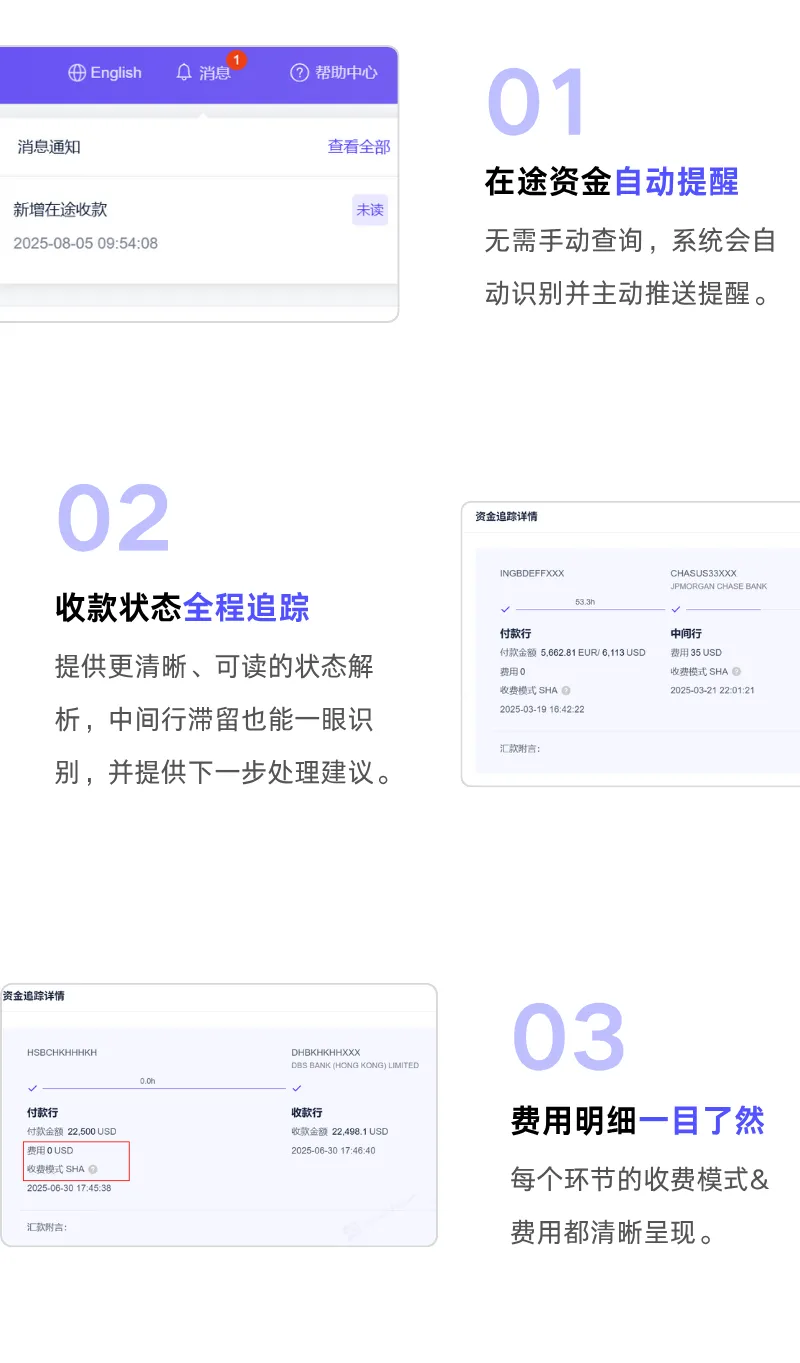Image resolution: width=800 pixels, height=1363 pixels.
Task: Click info icon beside 付款行 收费模式 SHA
Action: [565, 689]
